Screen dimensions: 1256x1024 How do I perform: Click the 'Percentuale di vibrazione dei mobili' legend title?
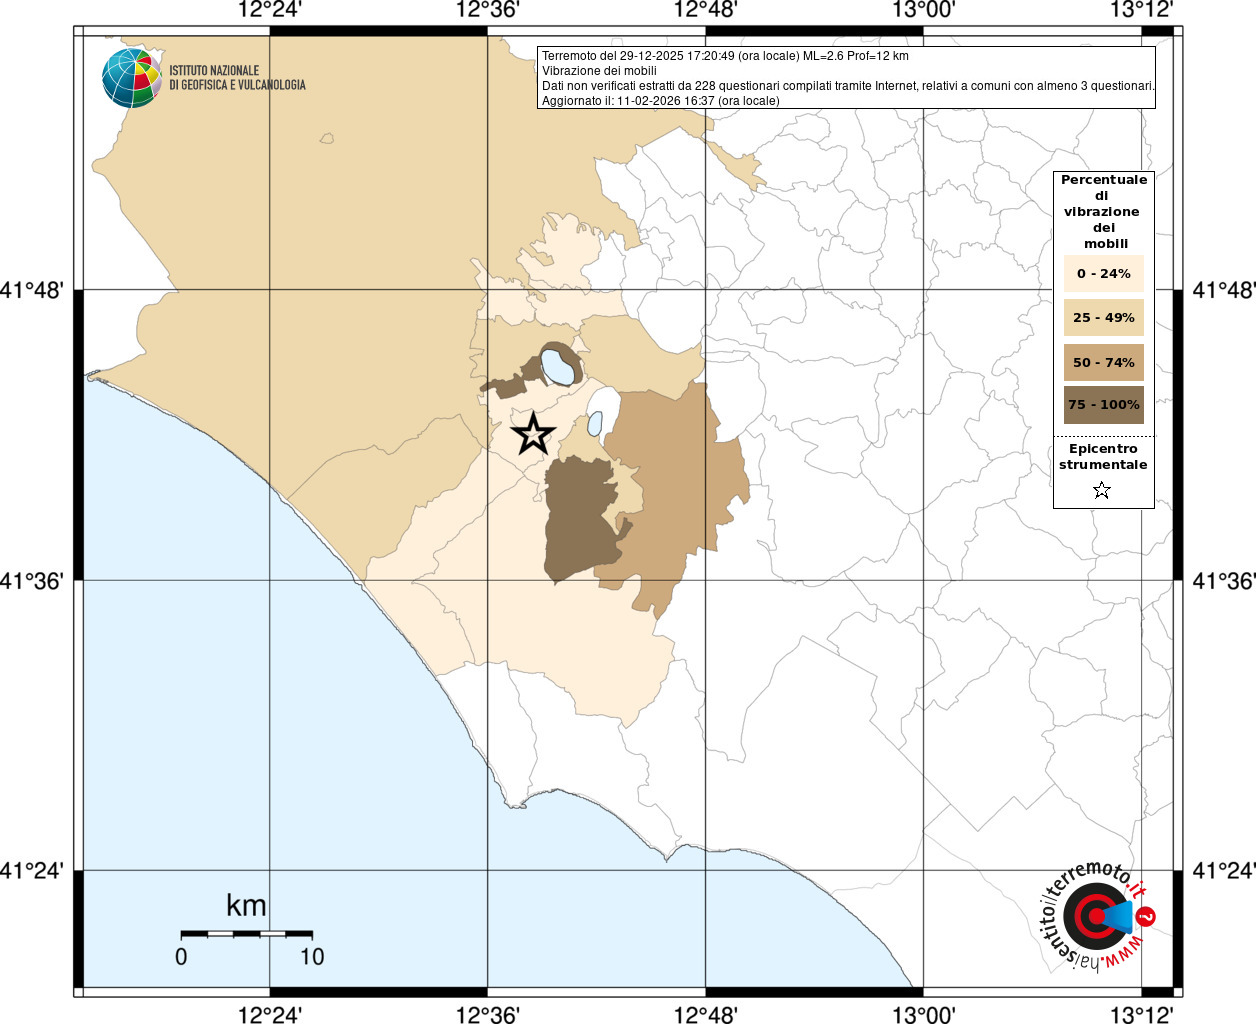1103,211
